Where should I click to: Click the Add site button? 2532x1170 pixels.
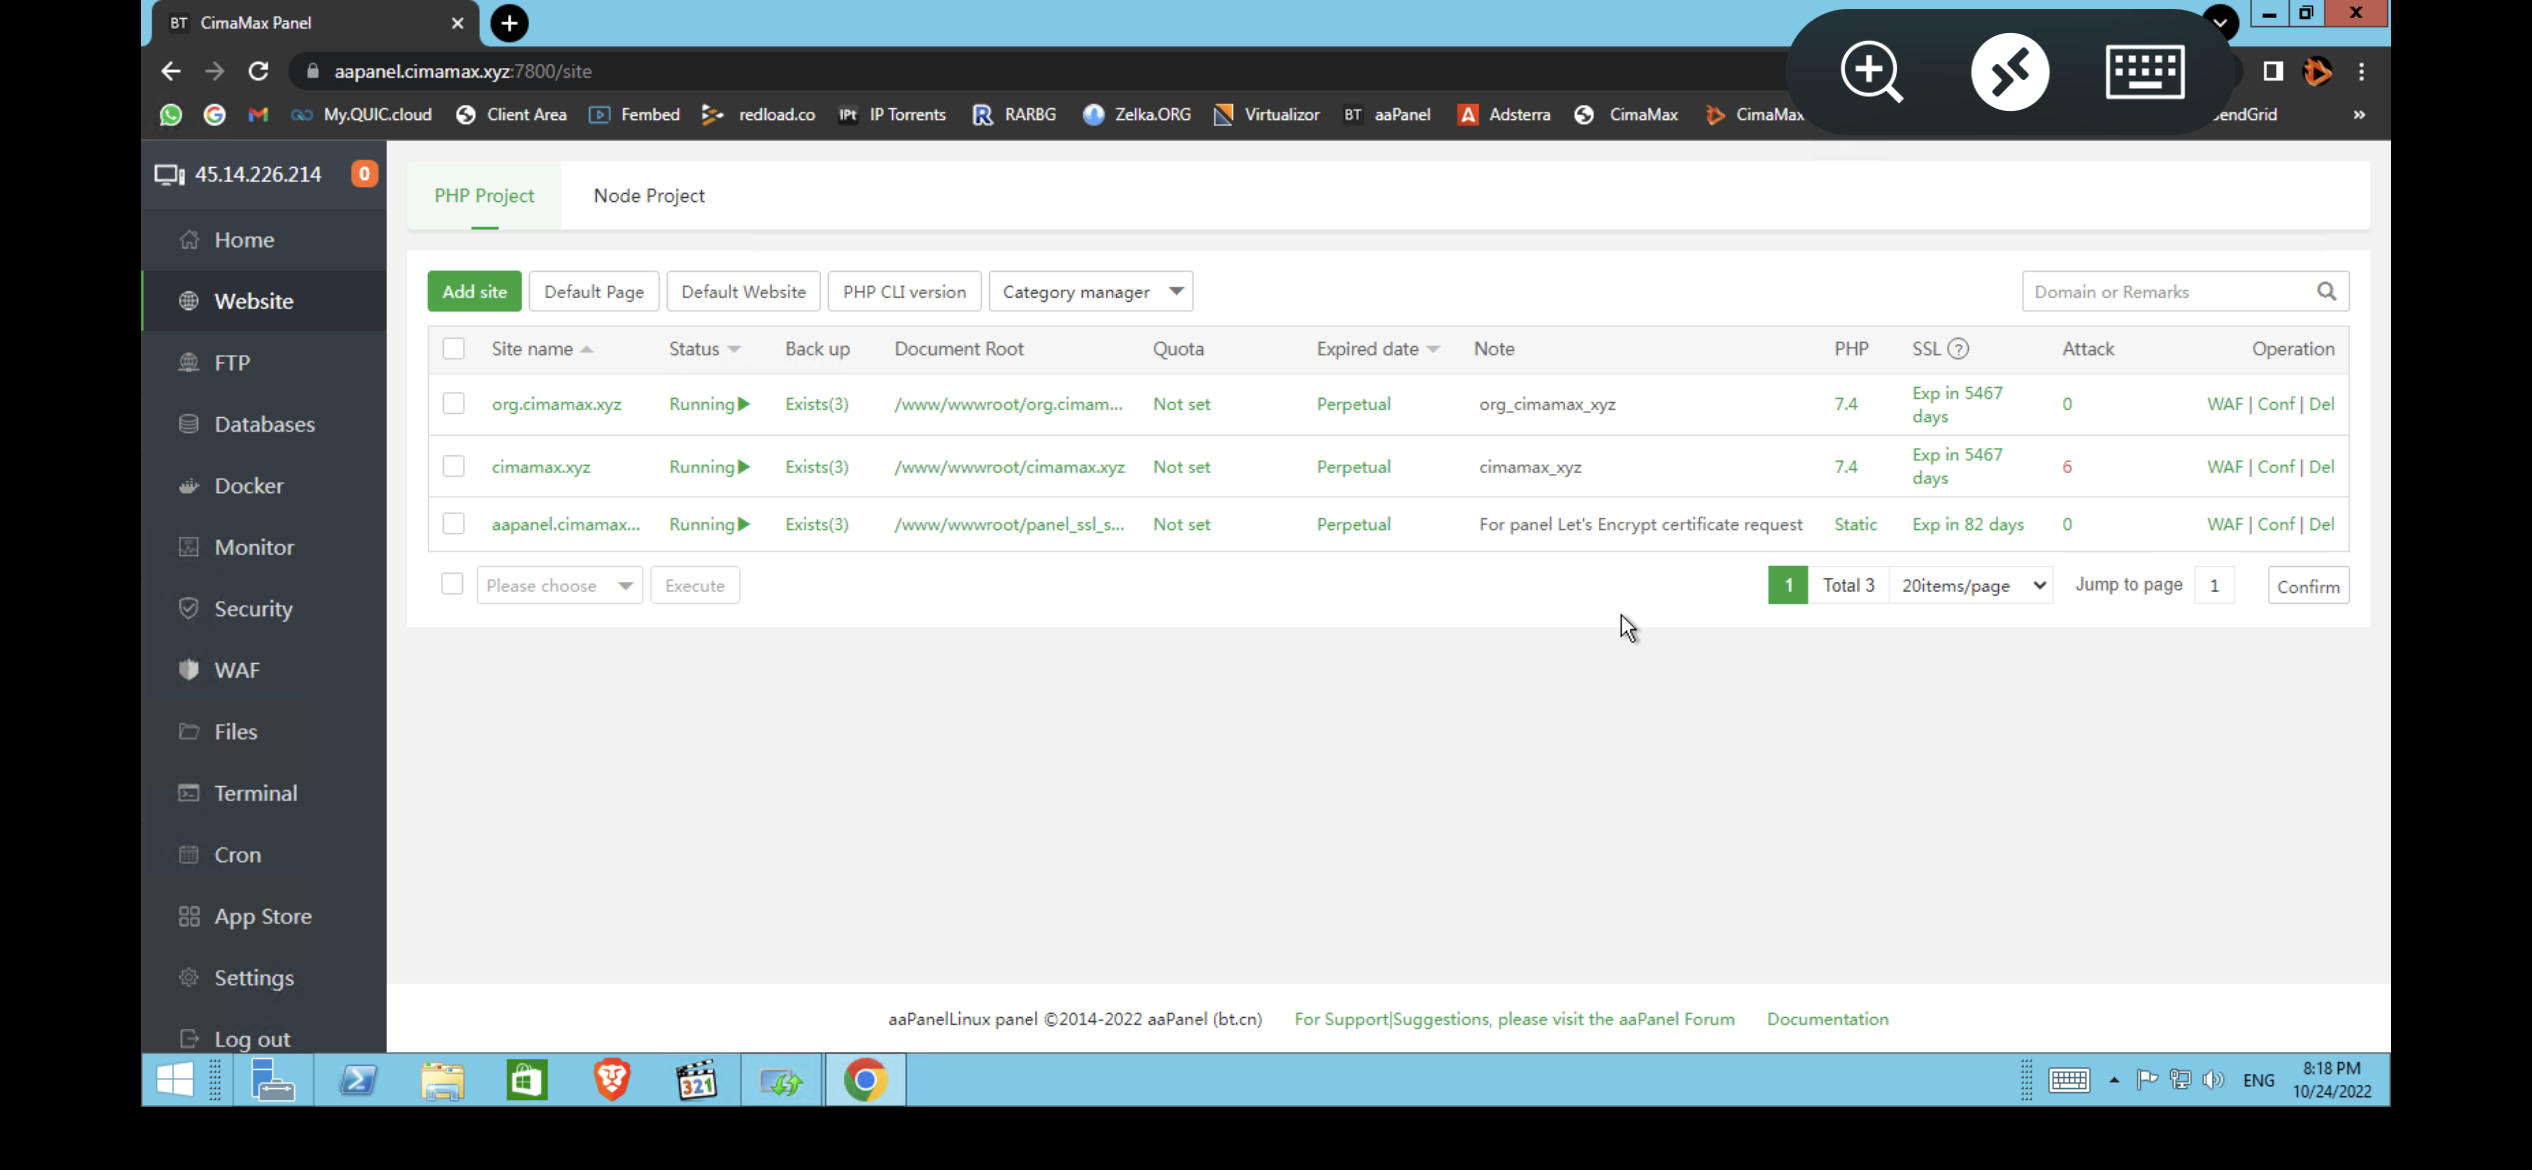473,291
